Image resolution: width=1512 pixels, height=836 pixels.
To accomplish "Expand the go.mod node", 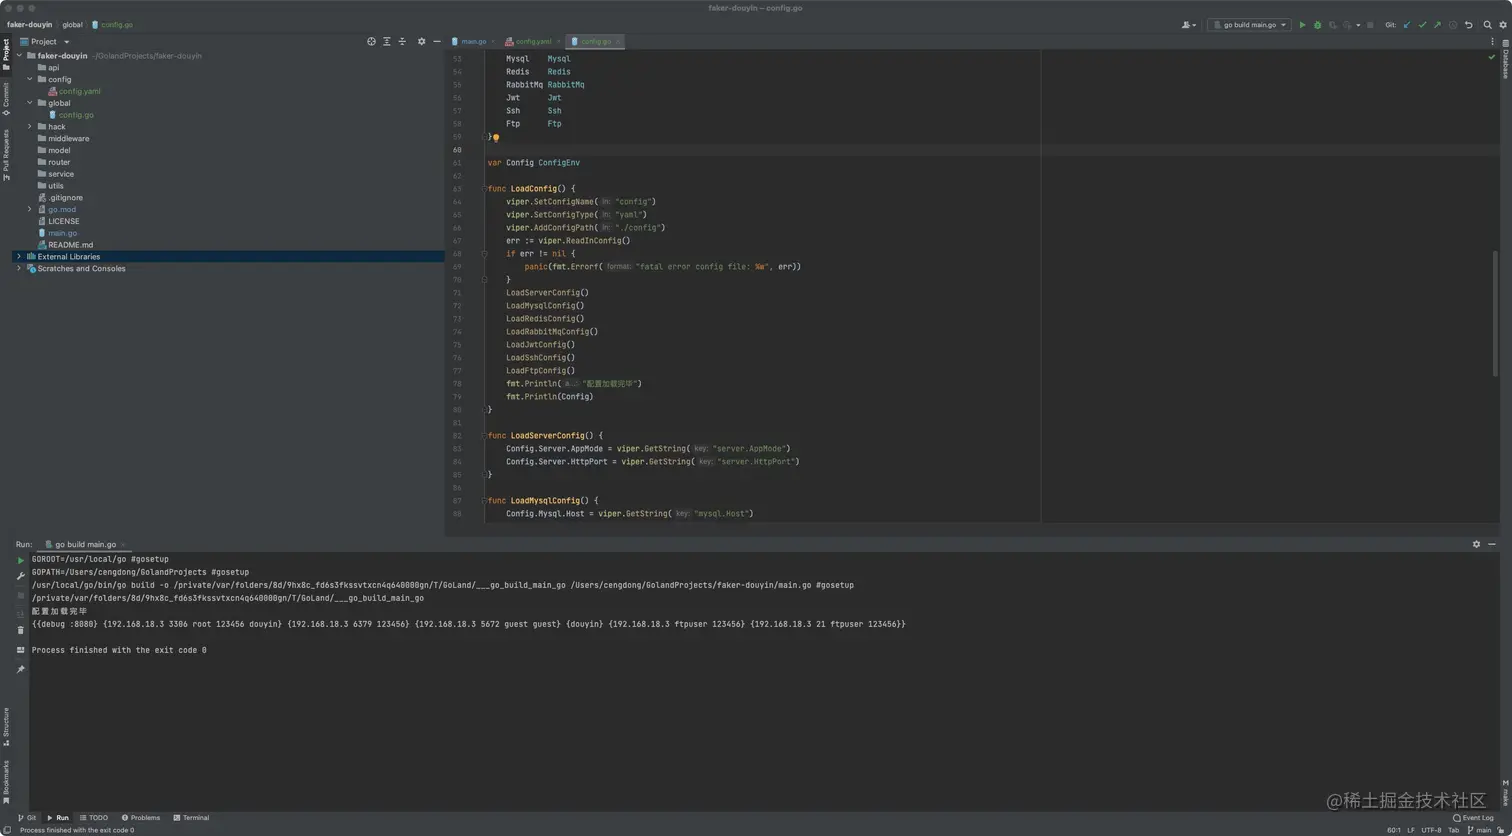I will click(30, 210).
